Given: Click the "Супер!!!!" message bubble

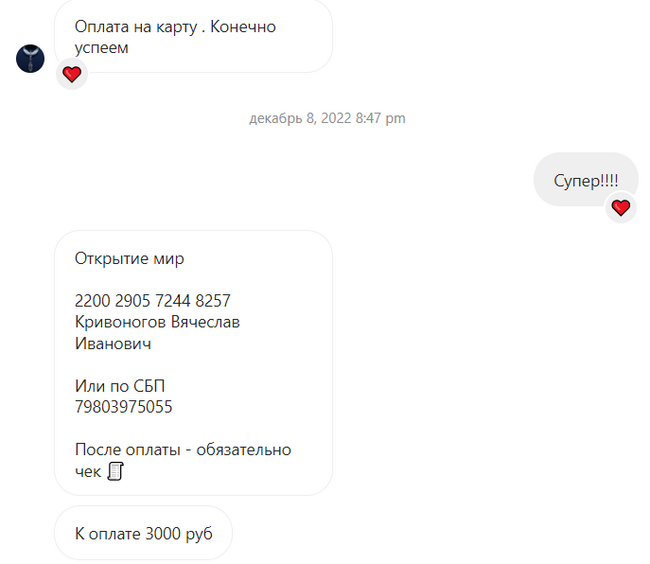Looking at the screenshot, I should tap(586, 179).
